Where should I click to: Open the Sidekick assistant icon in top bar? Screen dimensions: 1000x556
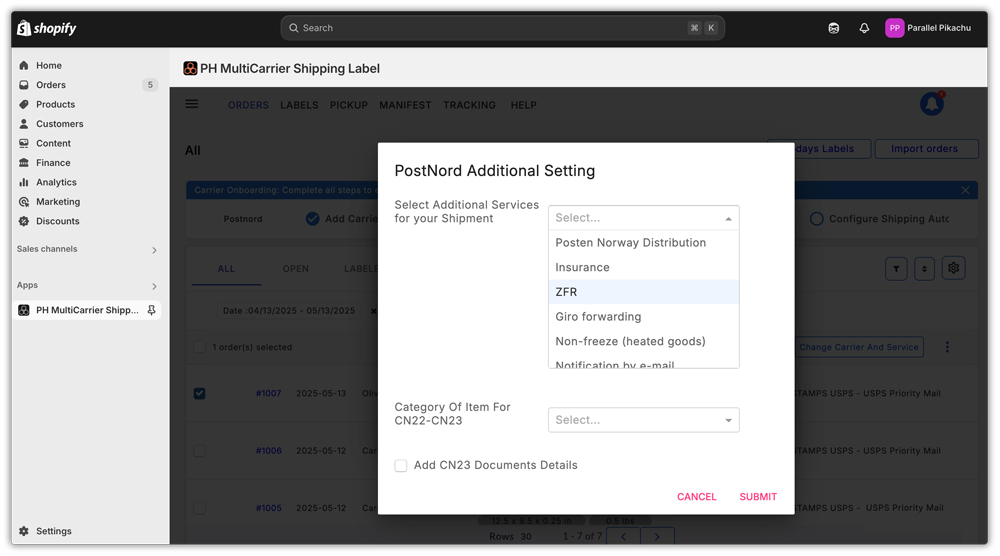[834, 28]
